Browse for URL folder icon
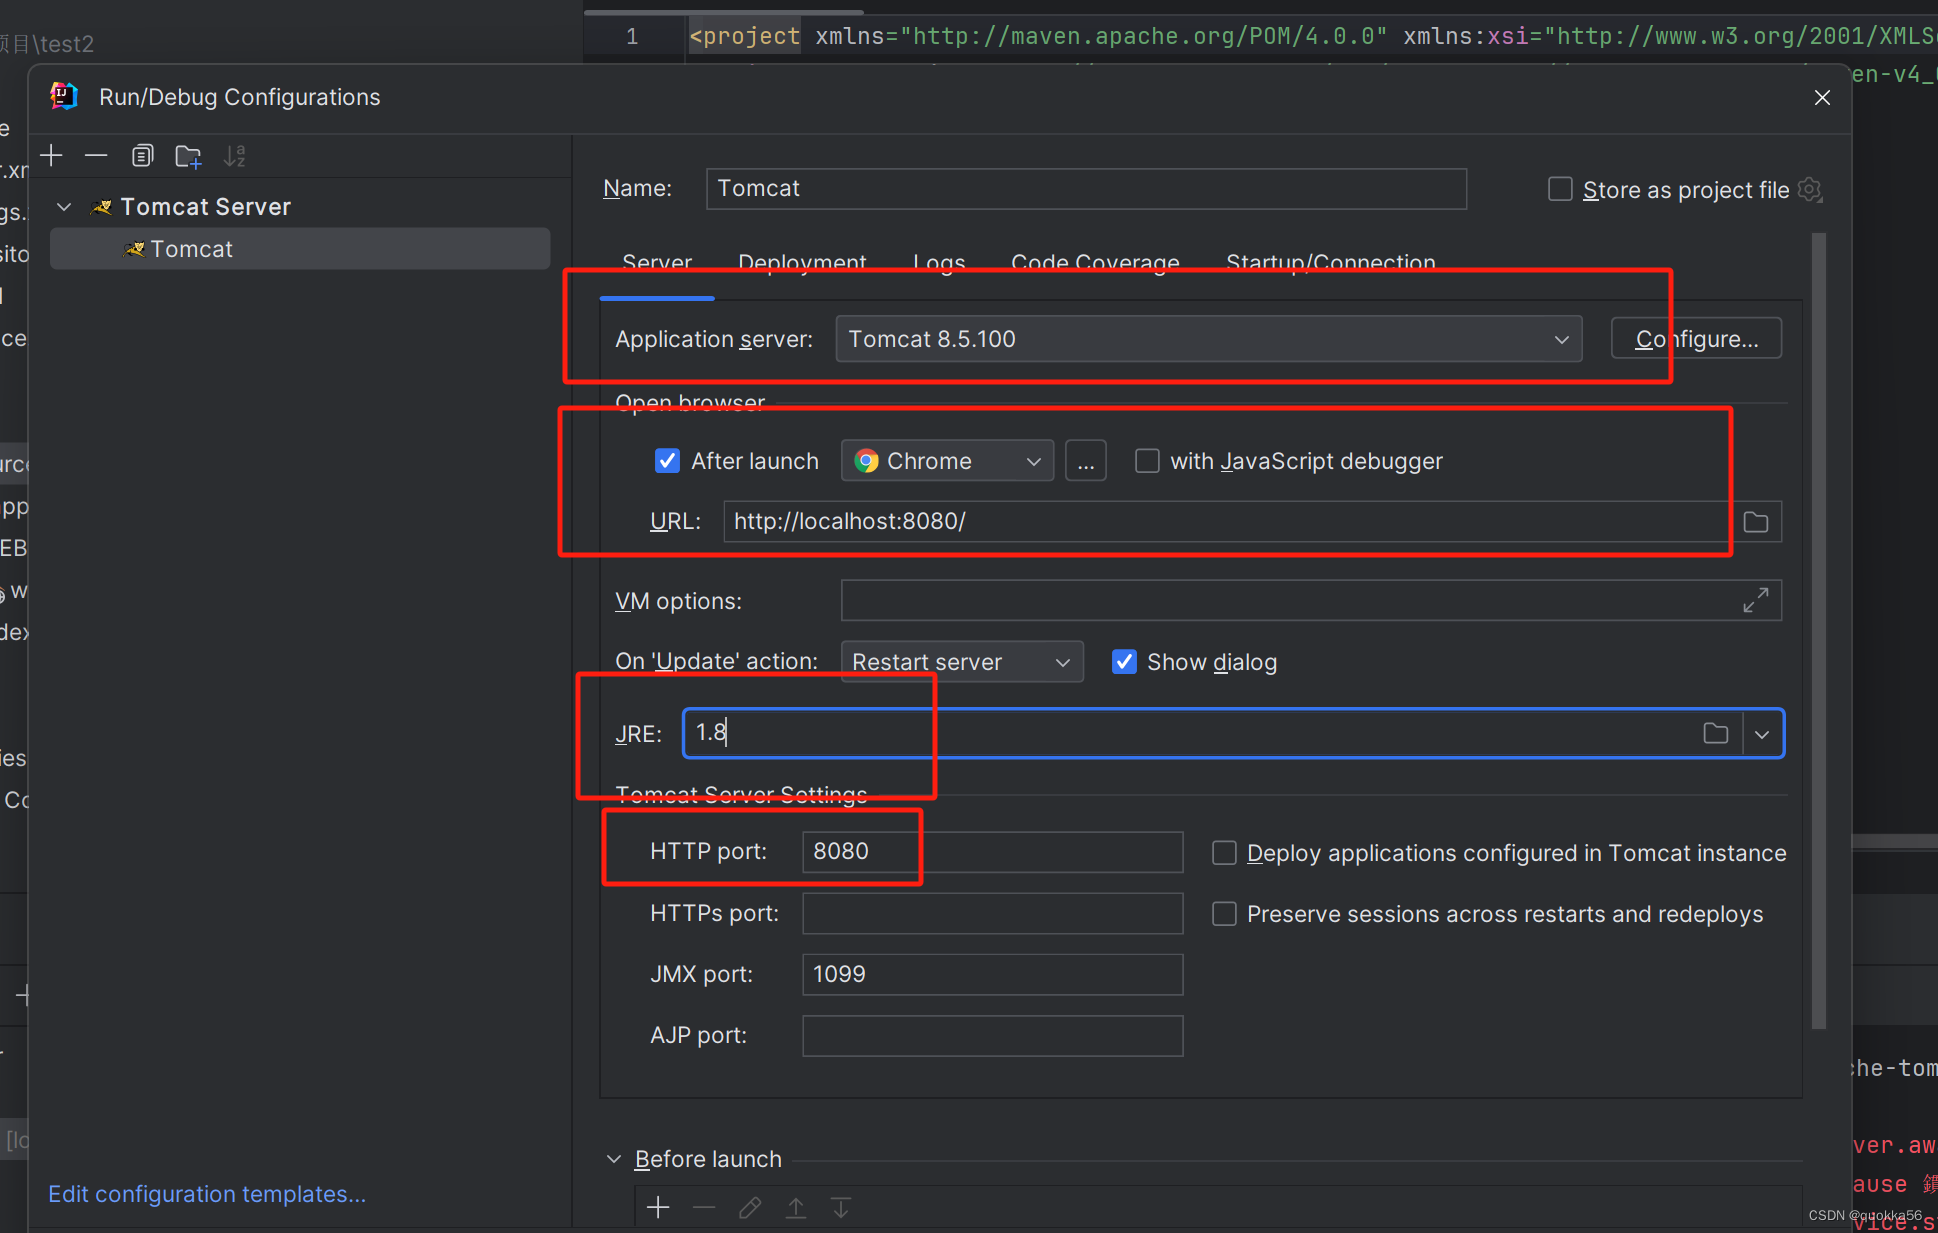 tap(1756, 522)
